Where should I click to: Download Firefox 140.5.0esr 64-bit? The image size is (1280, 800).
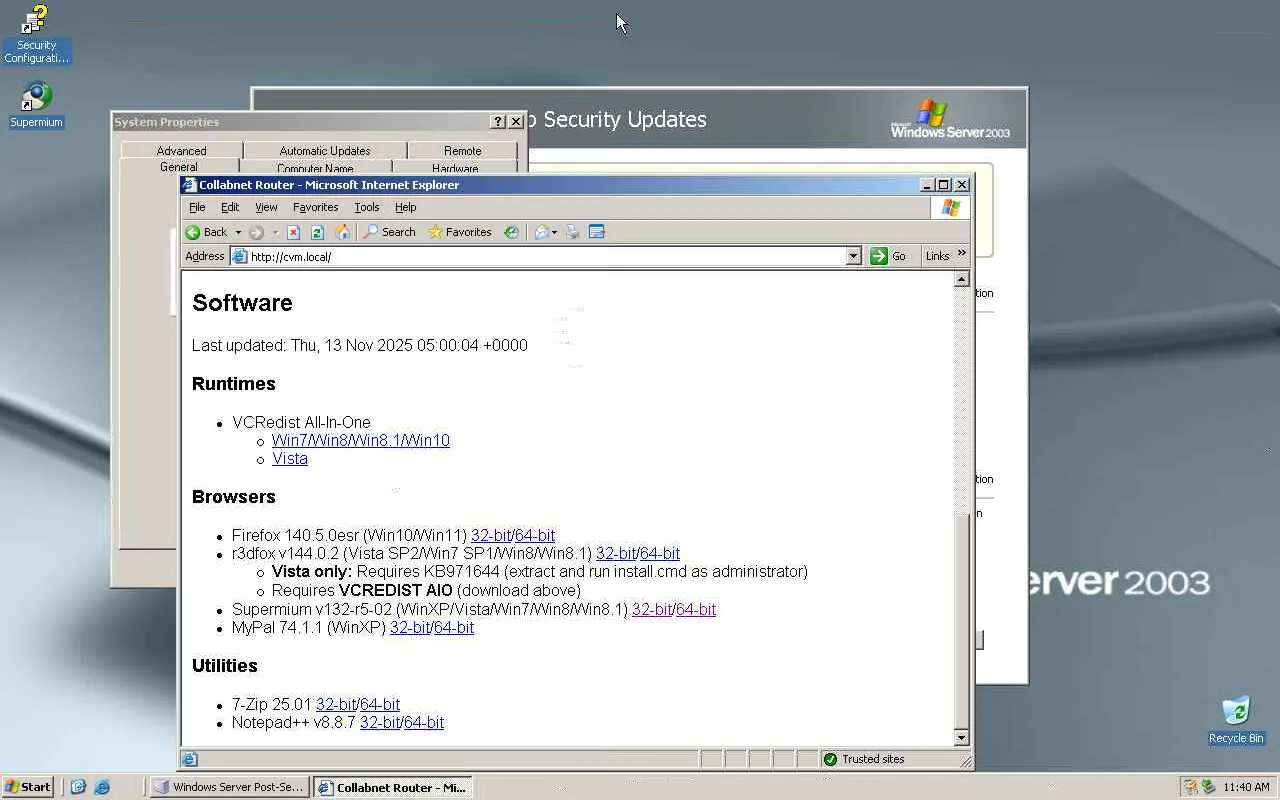[x=535, y=535]
